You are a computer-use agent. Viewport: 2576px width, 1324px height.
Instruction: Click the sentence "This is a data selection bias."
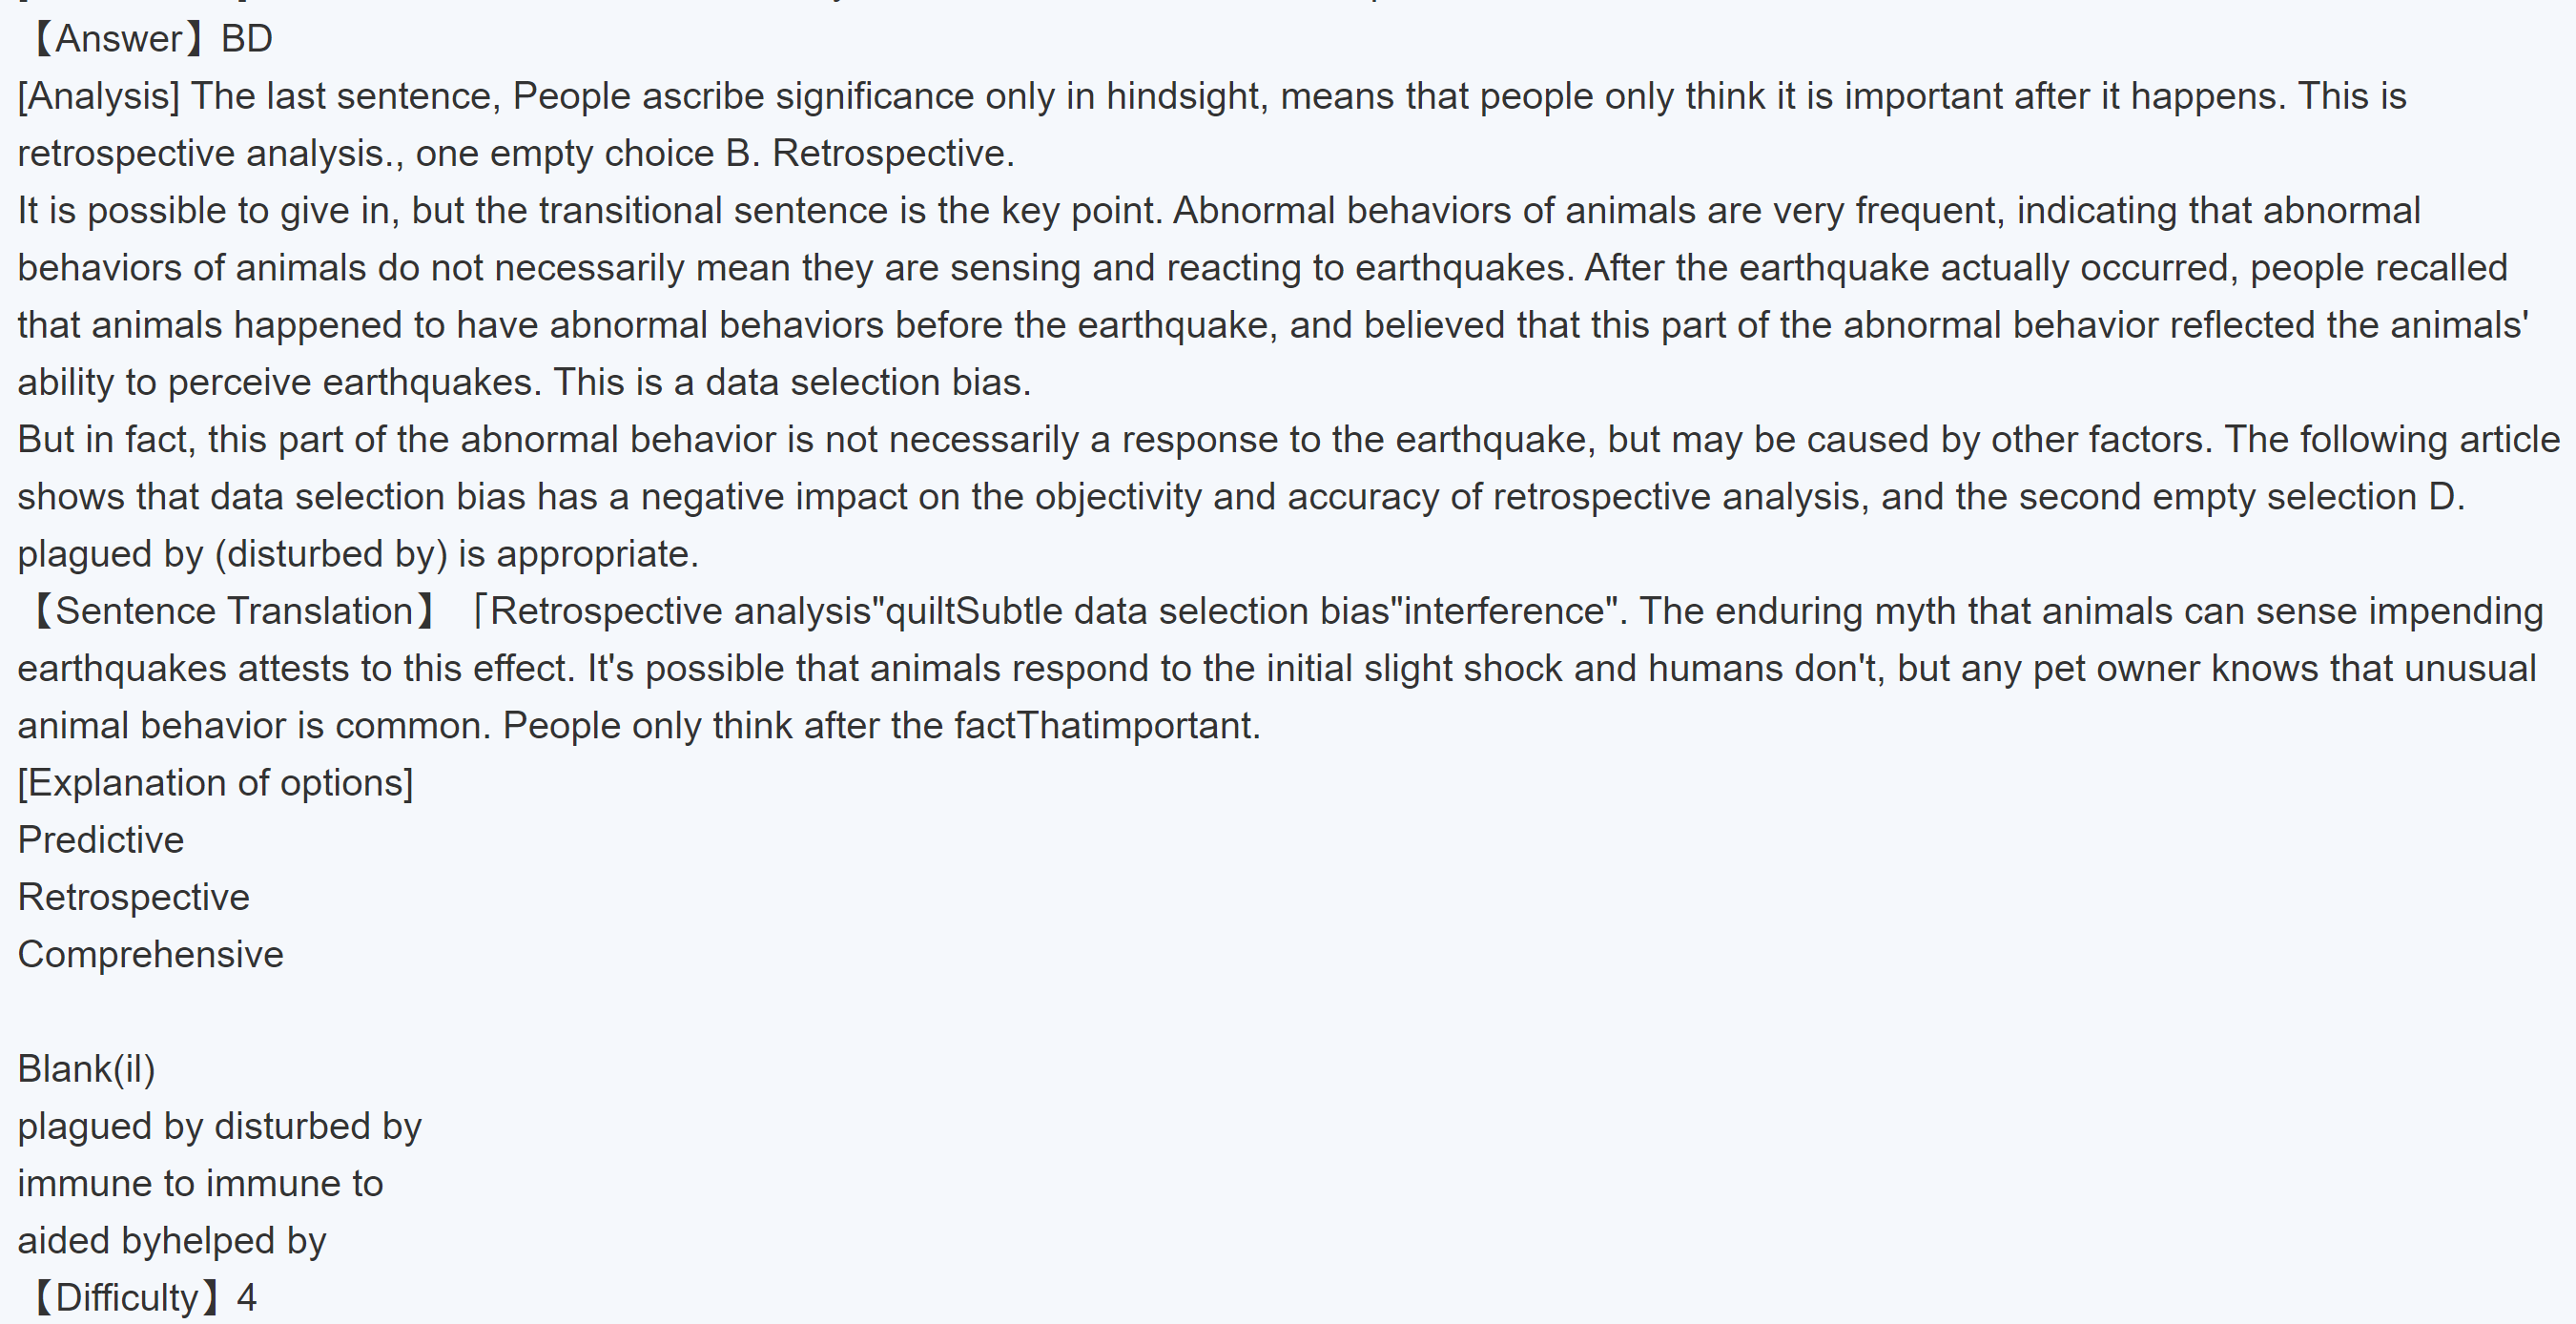(792, 382)
